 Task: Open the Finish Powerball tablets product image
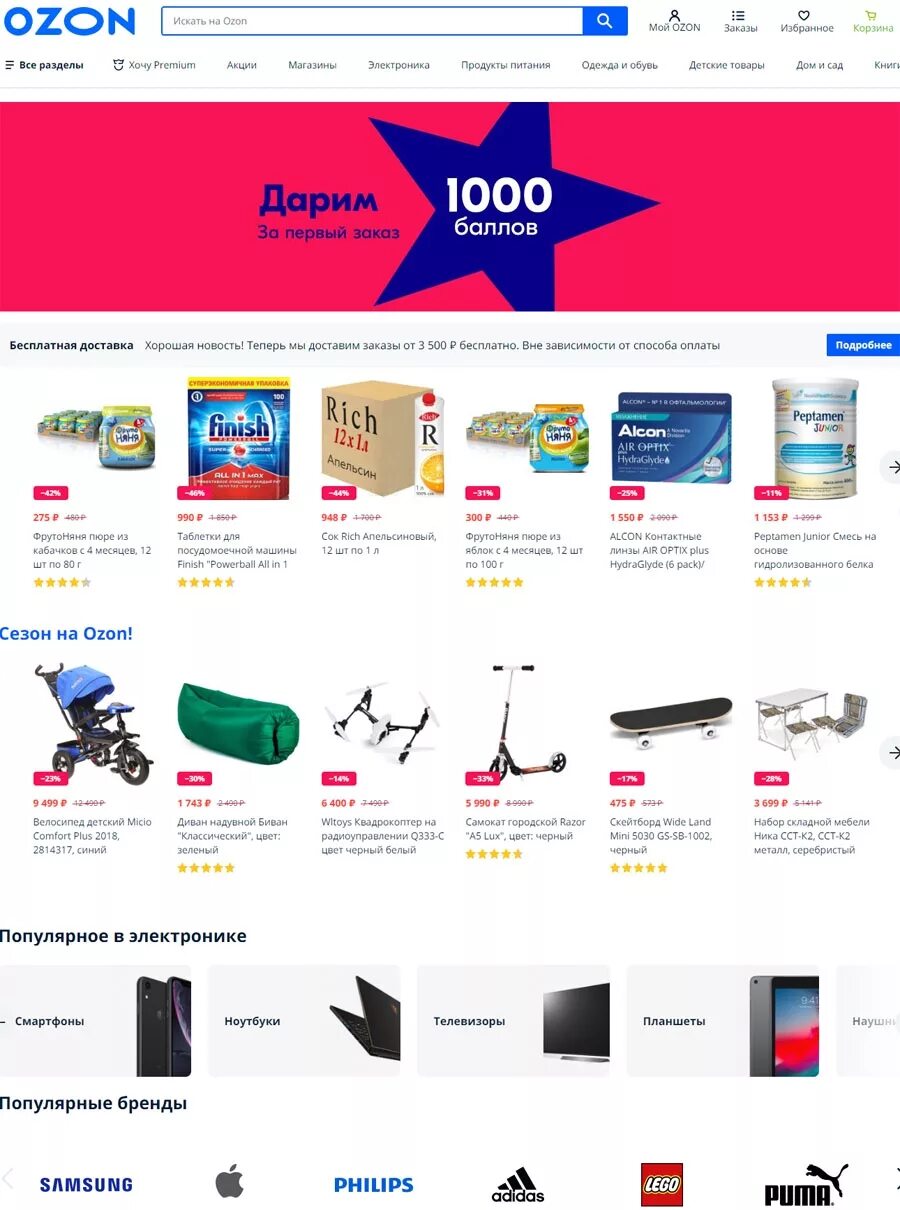(238, 437)
